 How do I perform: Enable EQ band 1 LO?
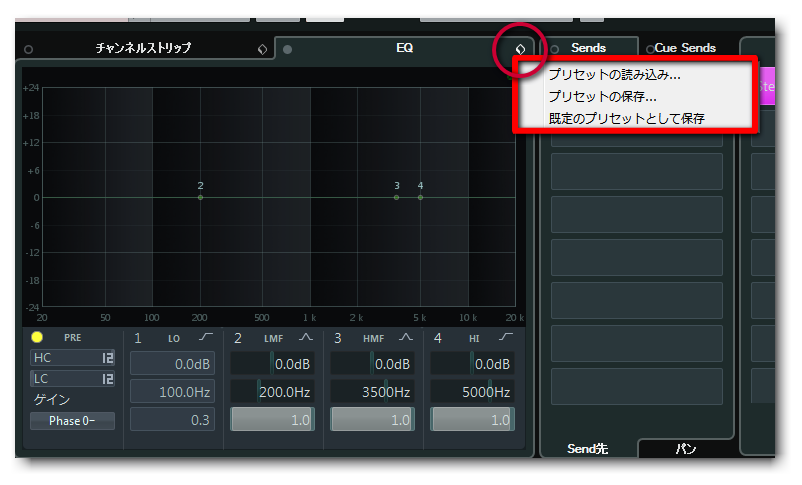(x=138, y=338)
